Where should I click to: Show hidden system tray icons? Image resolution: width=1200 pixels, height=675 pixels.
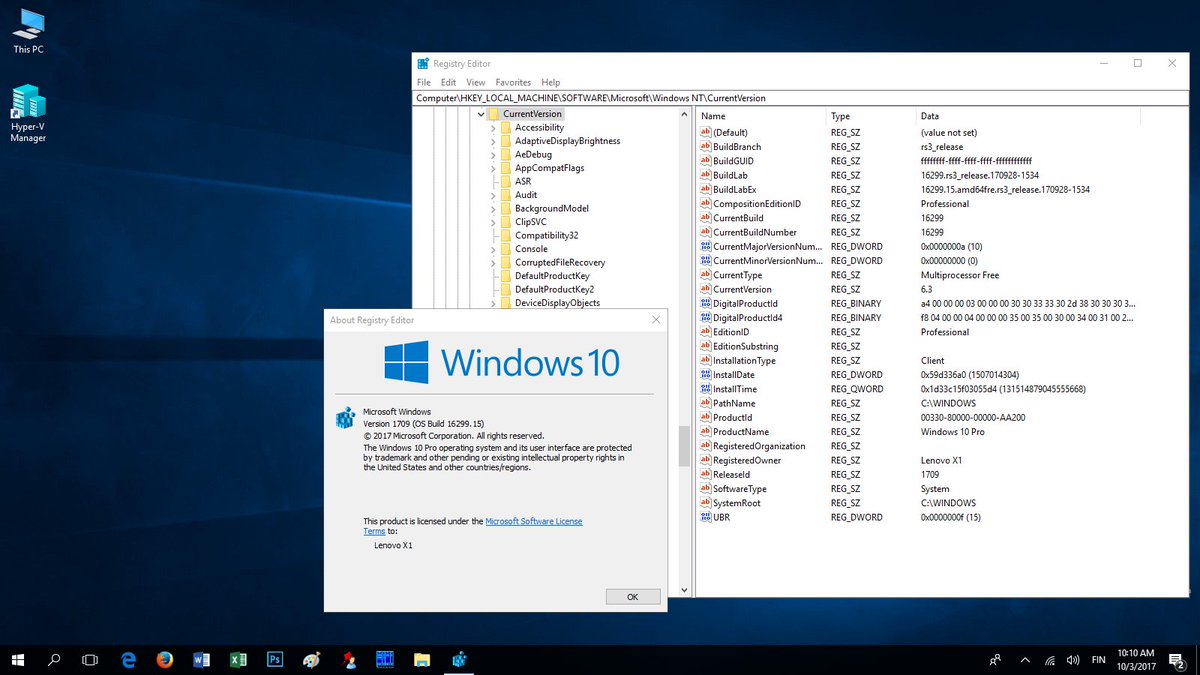click(1024, 660)
